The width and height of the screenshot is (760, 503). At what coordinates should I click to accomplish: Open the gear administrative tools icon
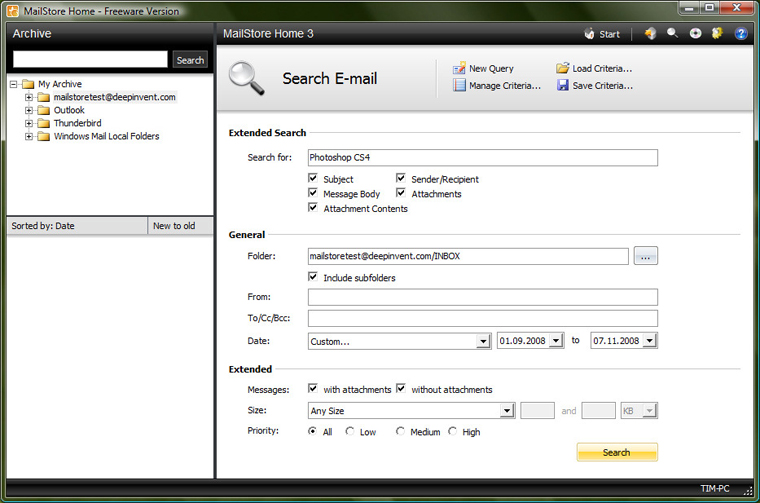tap(717, 33)
